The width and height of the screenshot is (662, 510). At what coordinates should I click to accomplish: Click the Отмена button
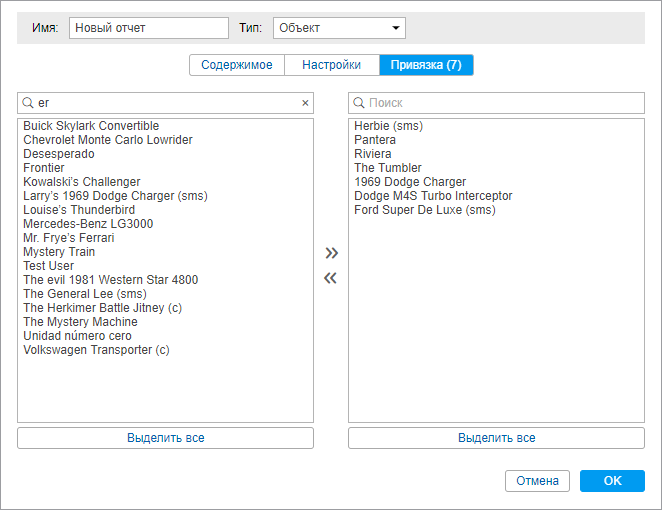537,481
